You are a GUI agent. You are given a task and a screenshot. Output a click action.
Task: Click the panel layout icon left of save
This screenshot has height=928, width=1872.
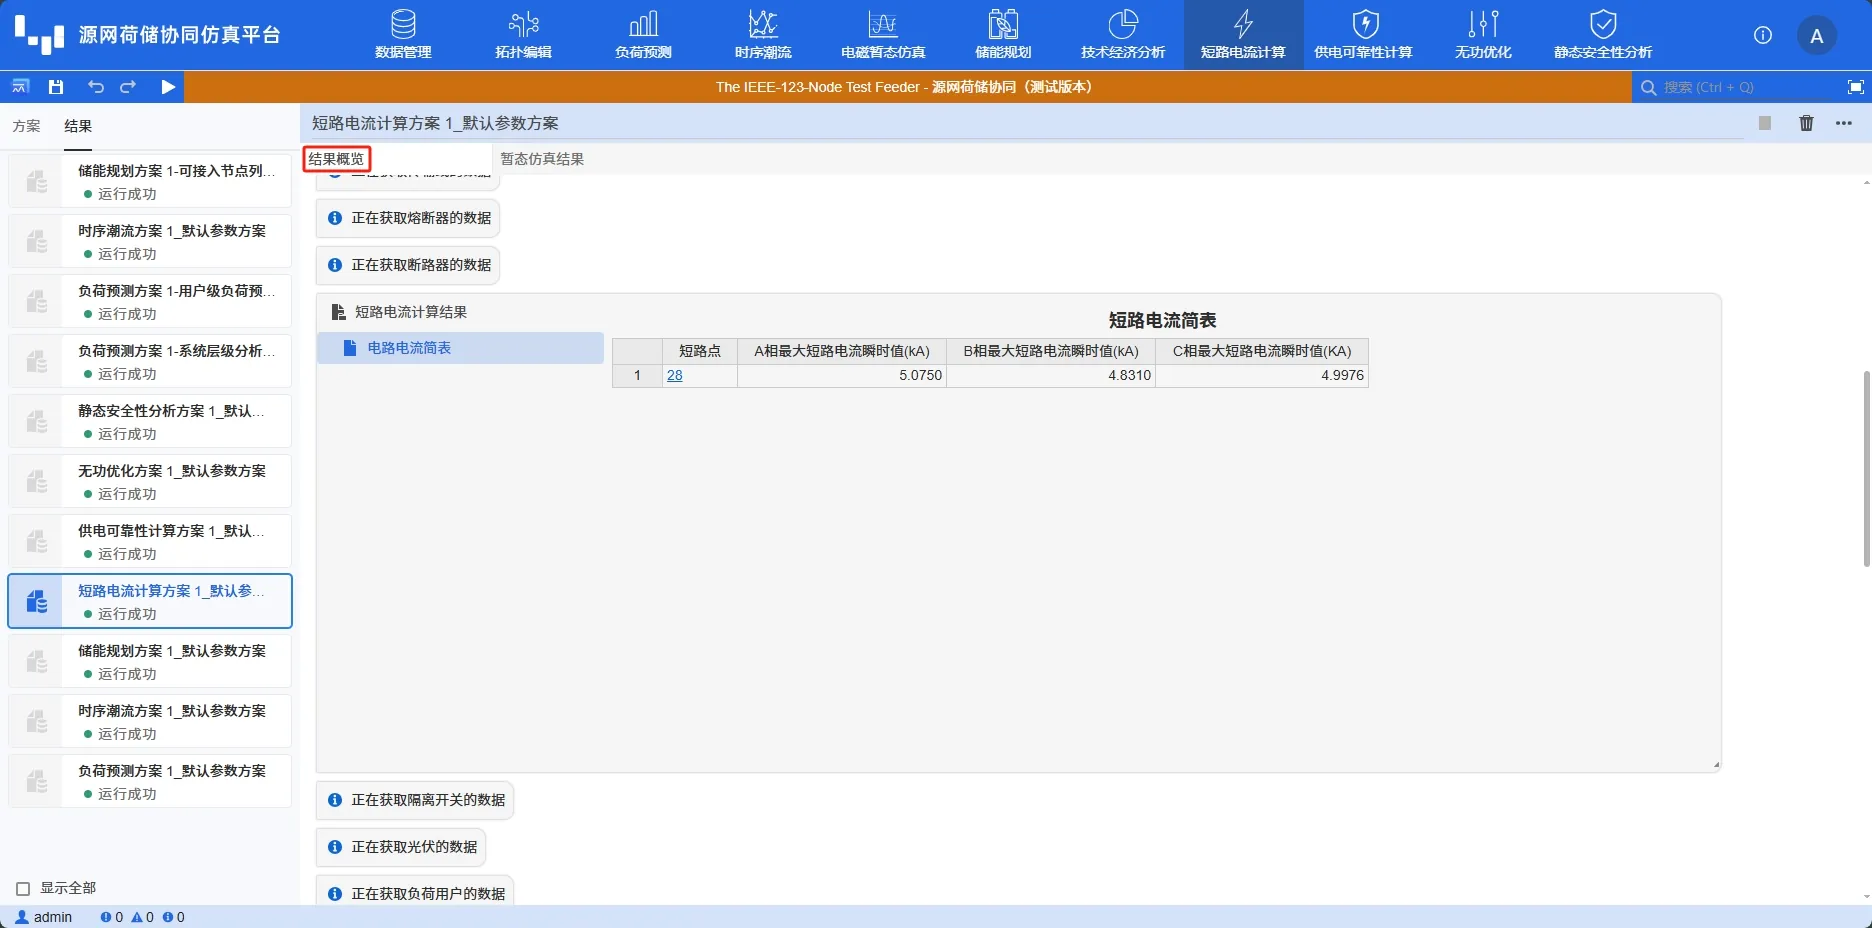pyautogui.click(x=20, y=87)
